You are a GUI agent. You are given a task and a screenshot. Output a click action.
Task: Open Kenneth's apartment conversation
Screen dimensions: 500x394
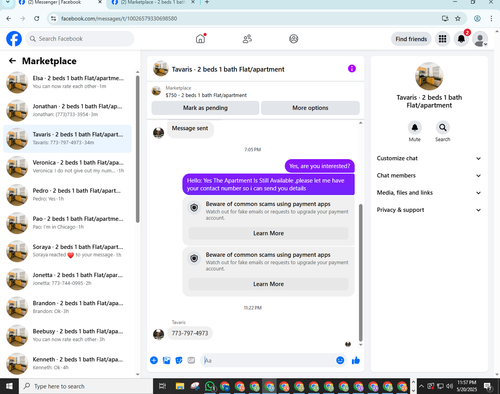click(x=67, y=363)
